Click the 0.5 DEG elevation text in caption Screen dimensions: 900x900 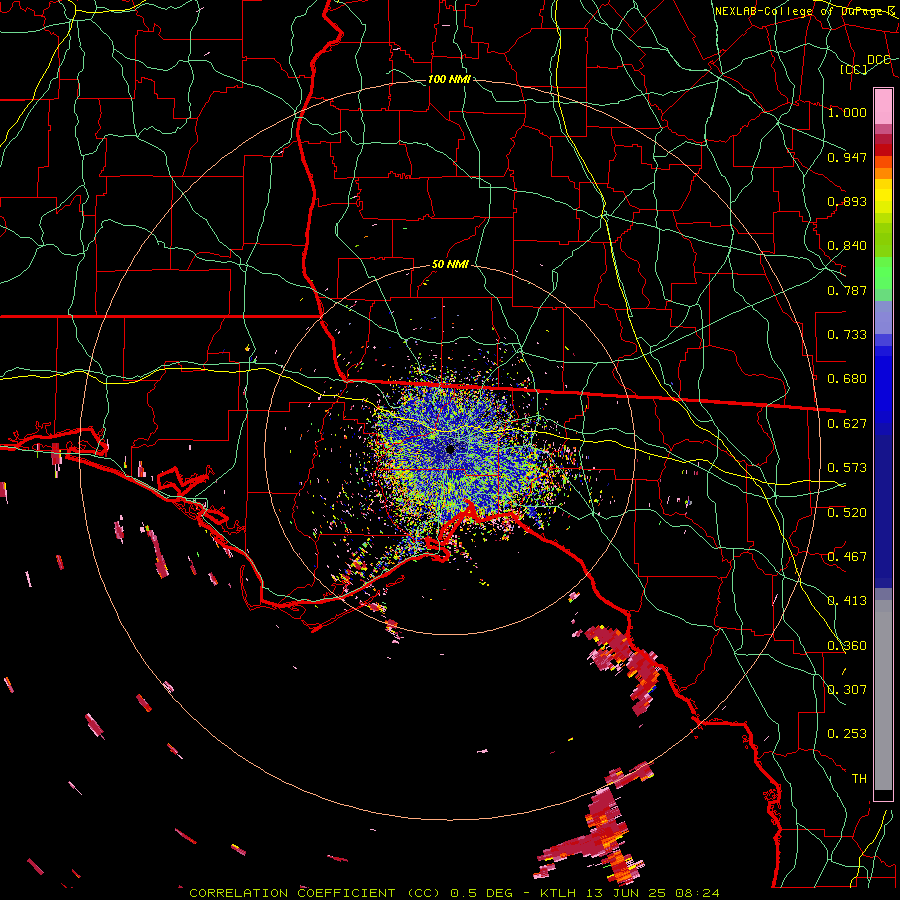click(x=481, y=893)
